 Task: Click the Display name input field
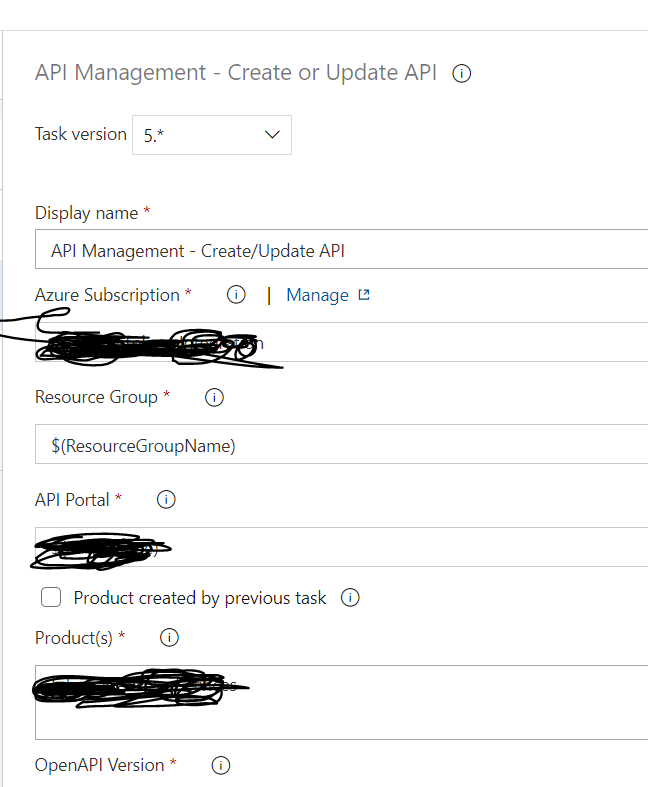[x=341, y=249]
